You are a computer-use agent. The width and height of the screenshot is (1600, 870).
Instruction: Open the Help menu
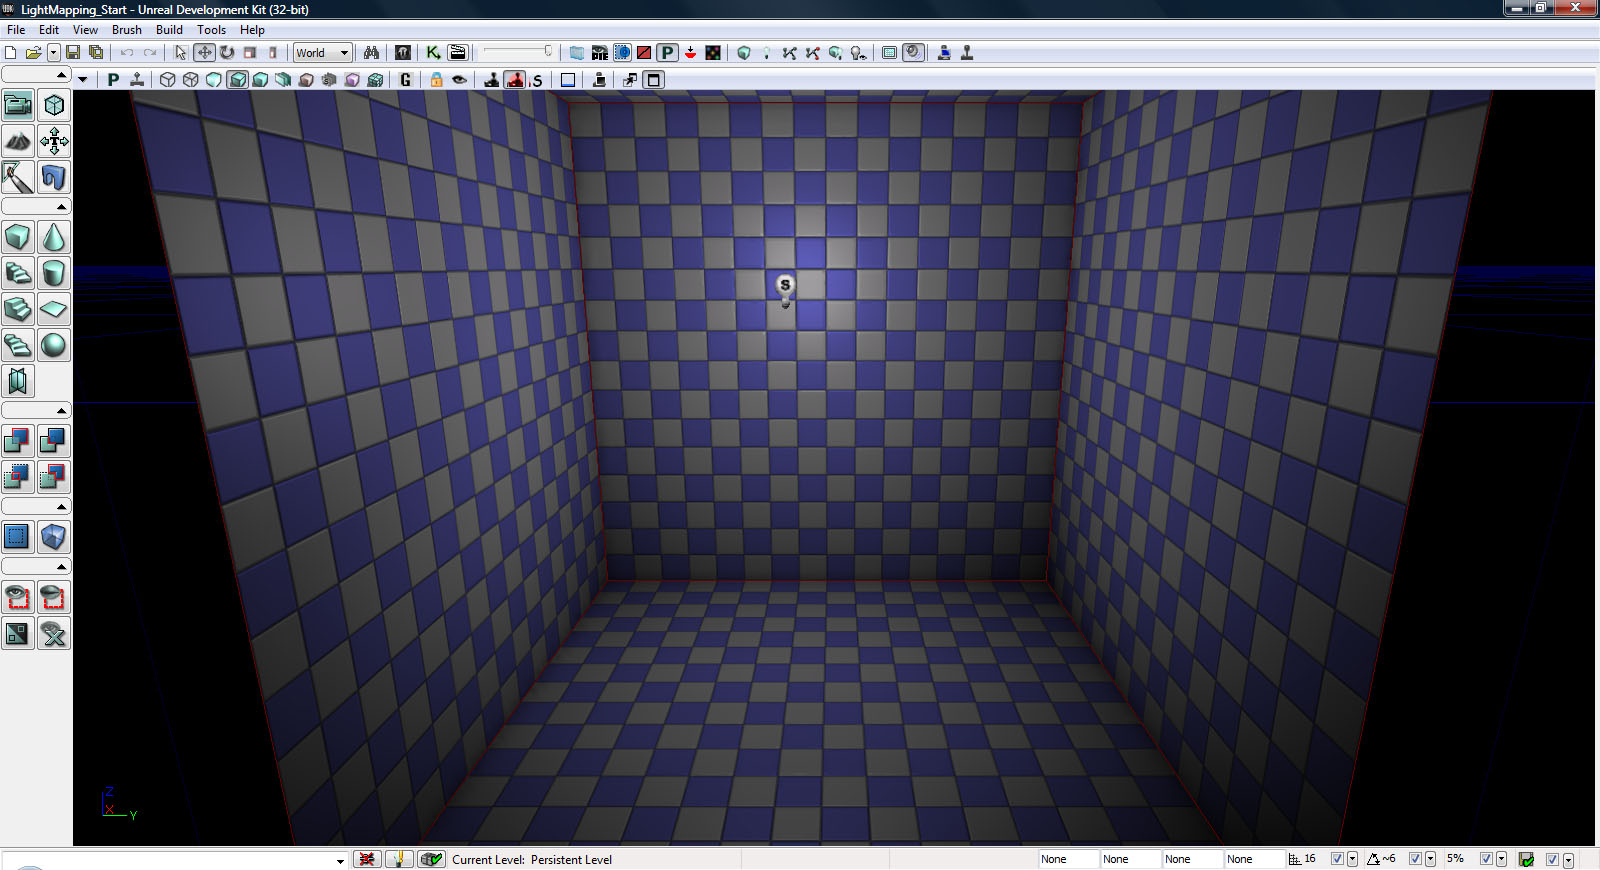pos(252,30)
